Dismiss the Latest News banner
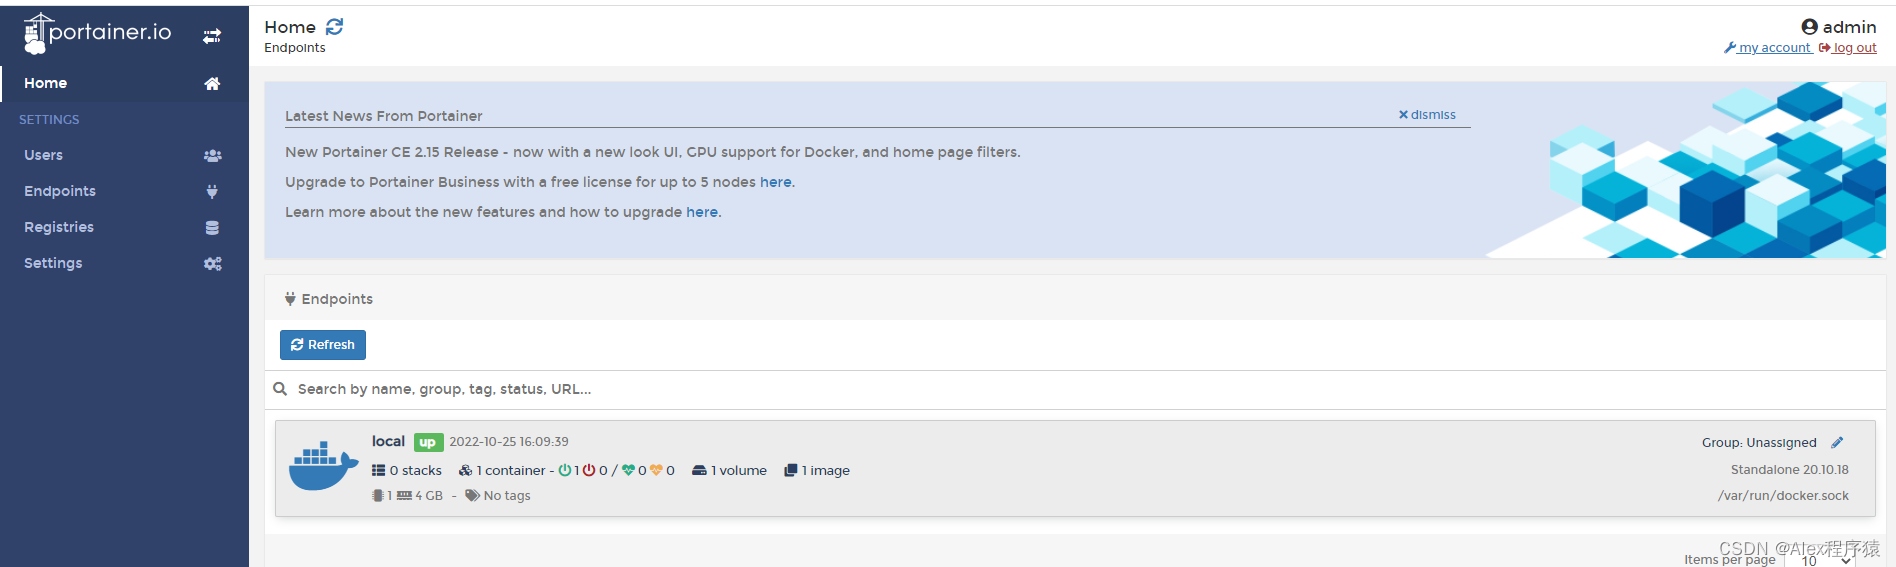 pyautogui.click(x=1427, y=115)
